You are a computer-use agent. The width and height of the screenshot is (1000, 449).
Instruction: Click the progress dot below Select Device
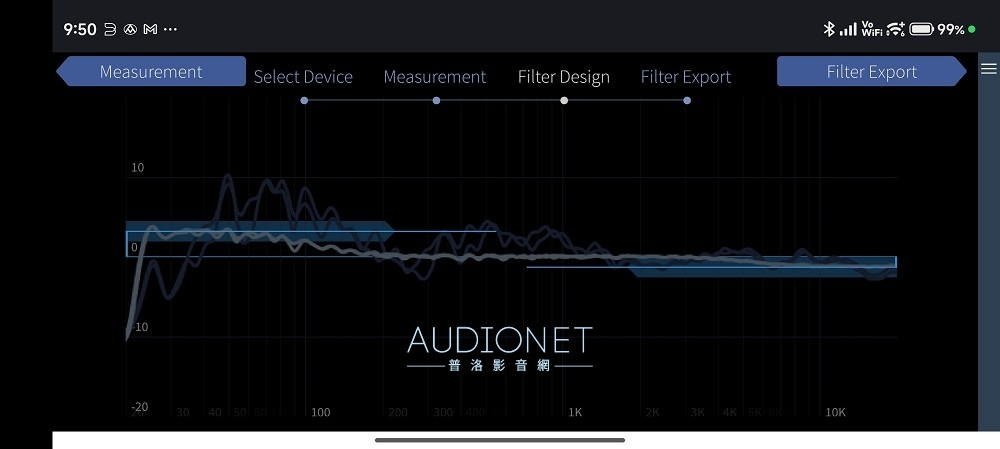304,100
